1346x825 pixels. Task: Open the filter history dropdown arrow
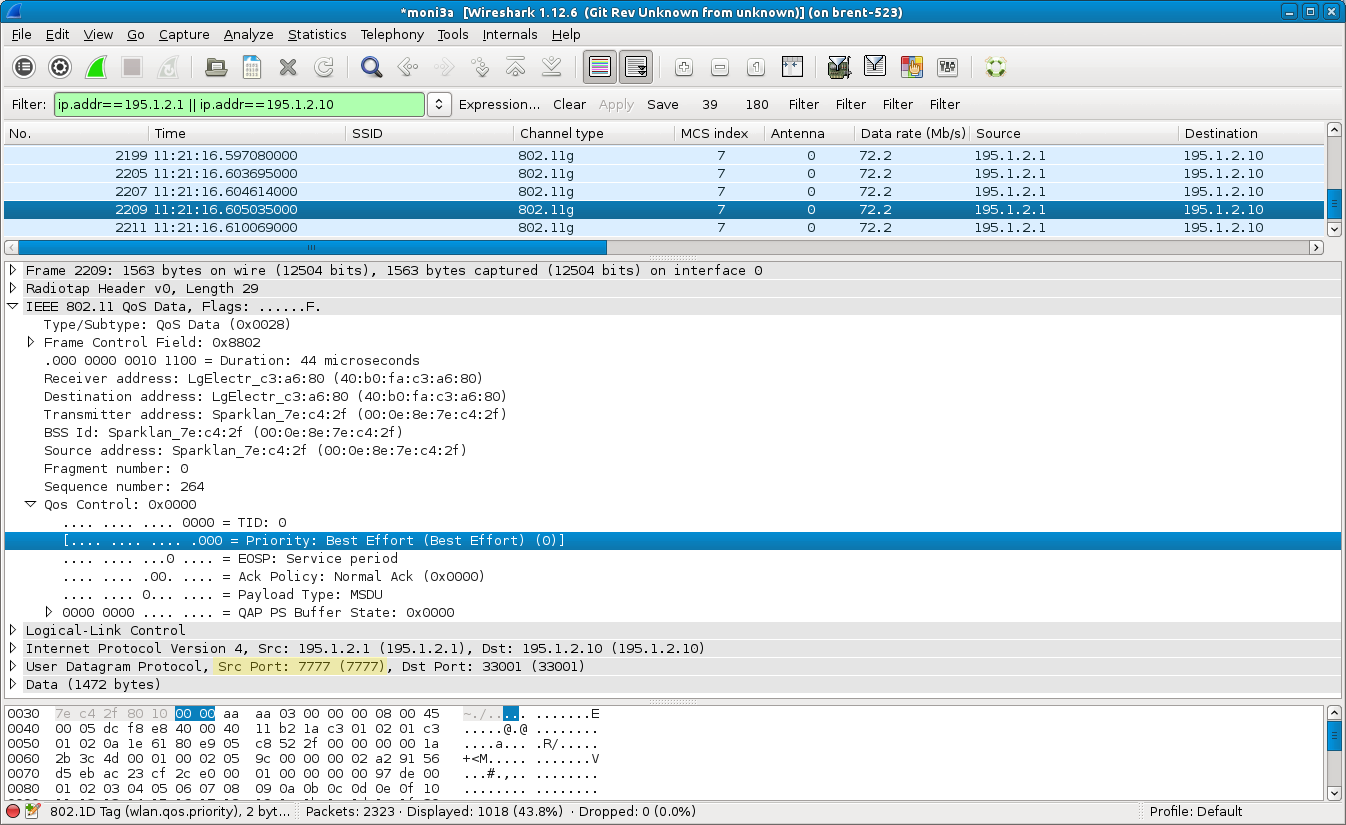coord(439,104)
